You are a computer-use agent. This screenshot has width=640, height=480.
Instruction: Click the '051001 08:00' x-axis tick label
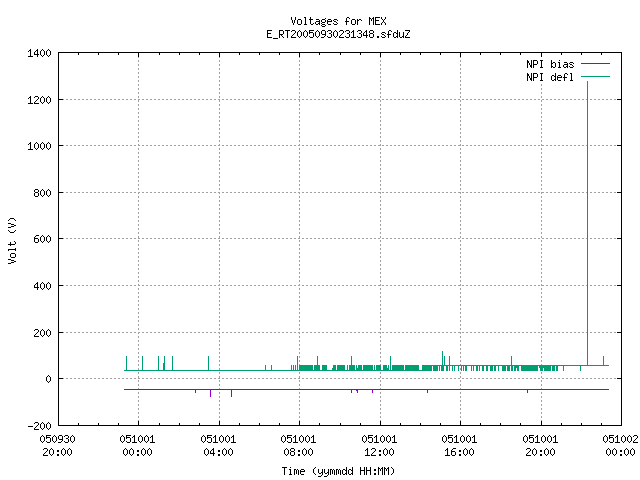click(x=298, y=446)
